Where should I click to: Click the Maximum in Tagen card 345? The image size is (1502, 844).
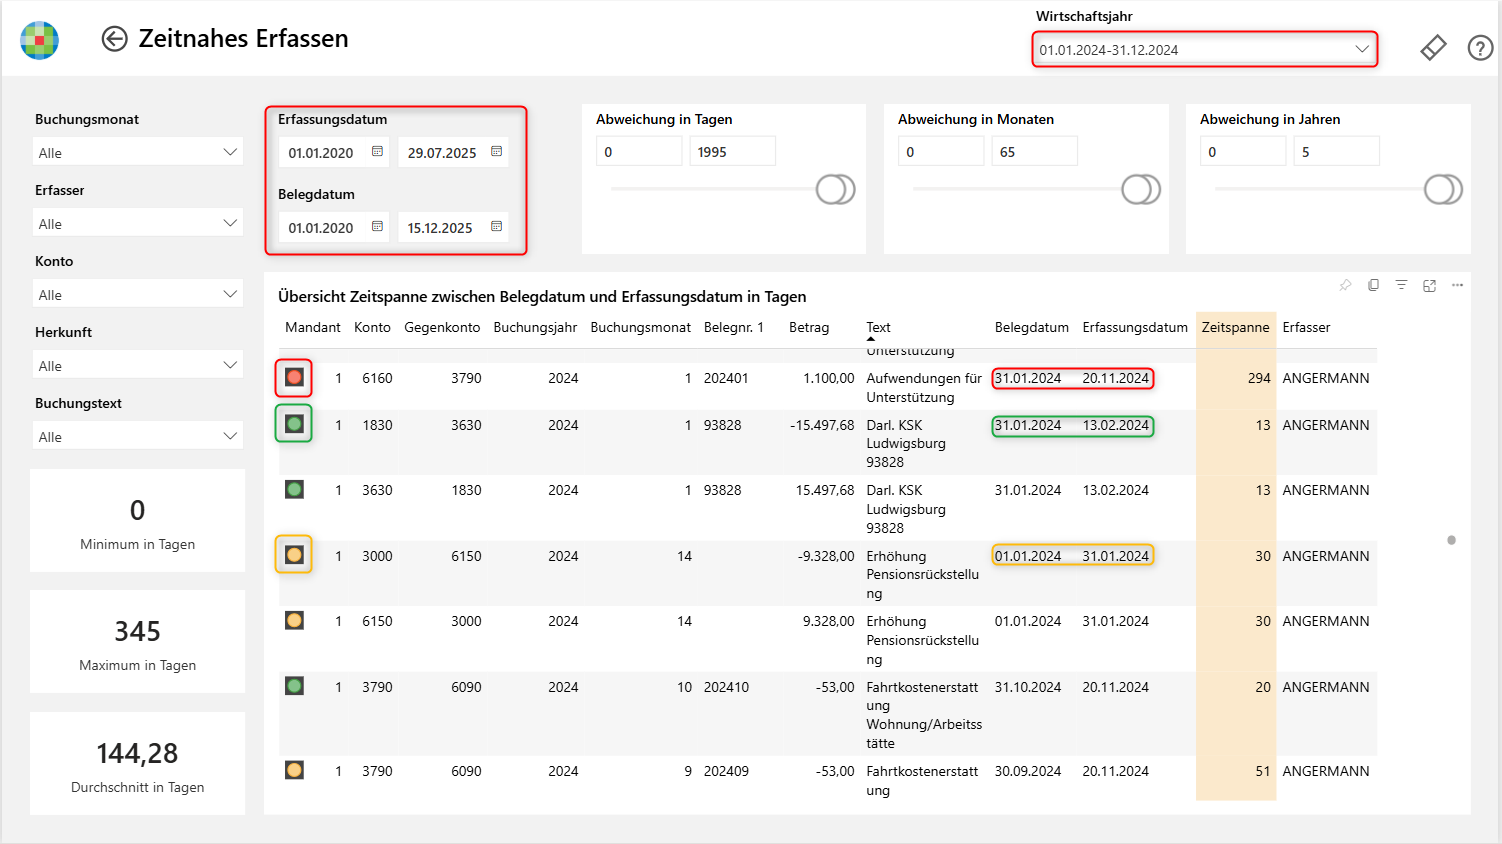click(138, 641)
